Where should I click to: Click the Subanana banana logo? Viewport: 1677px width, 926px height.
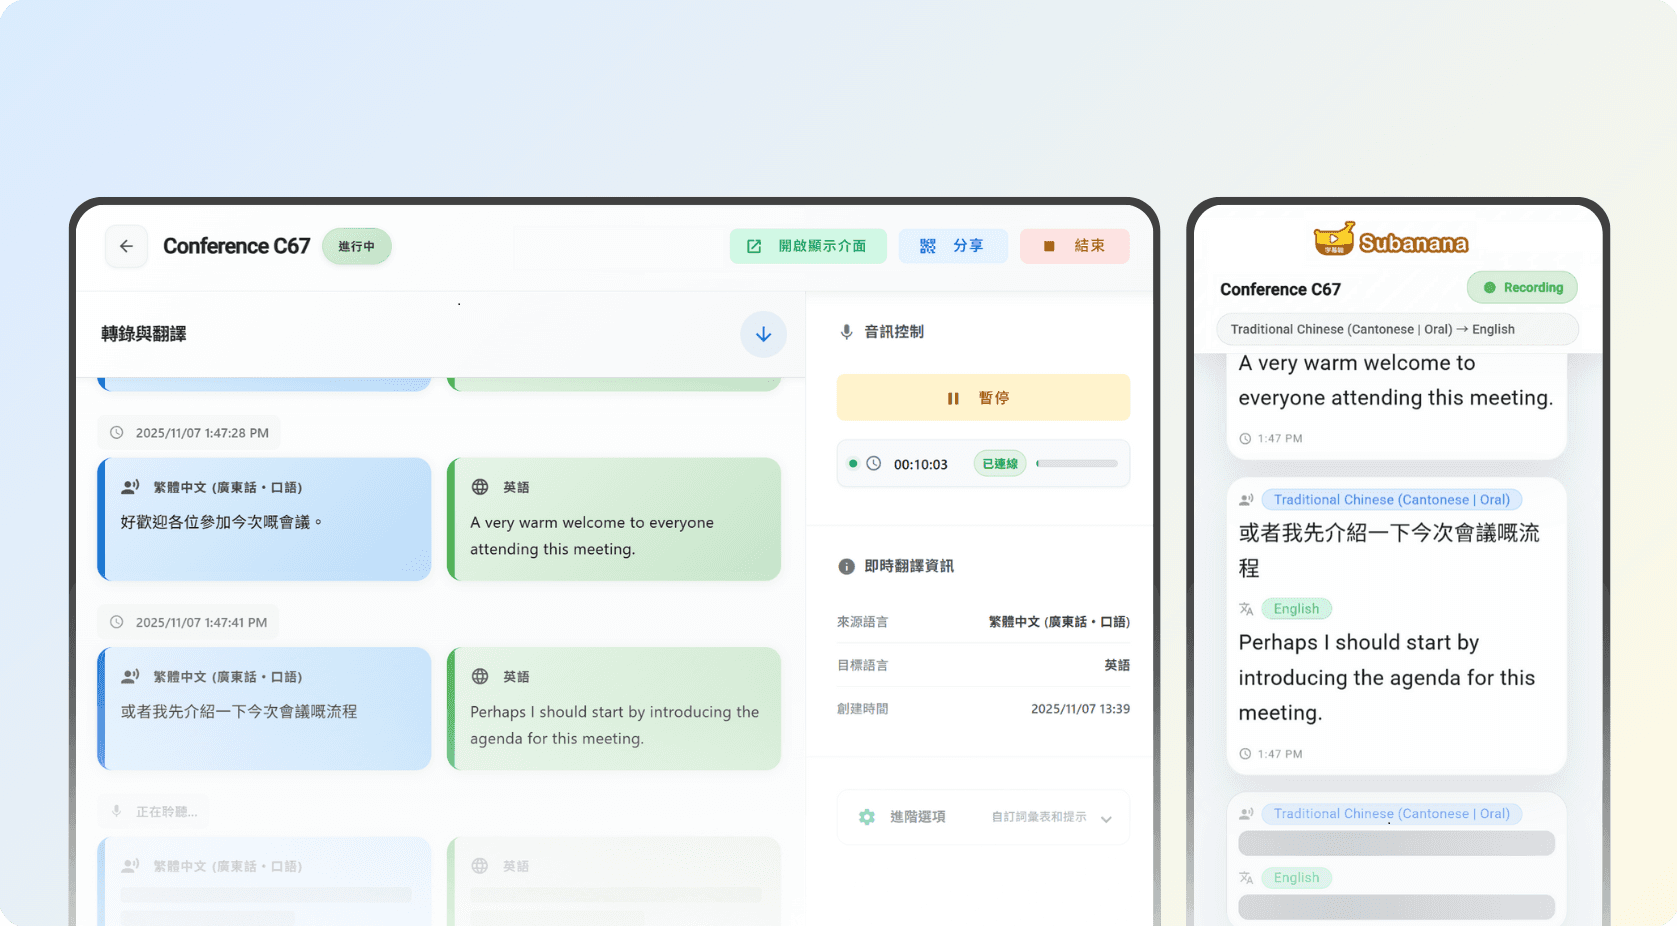[1334, 240]
